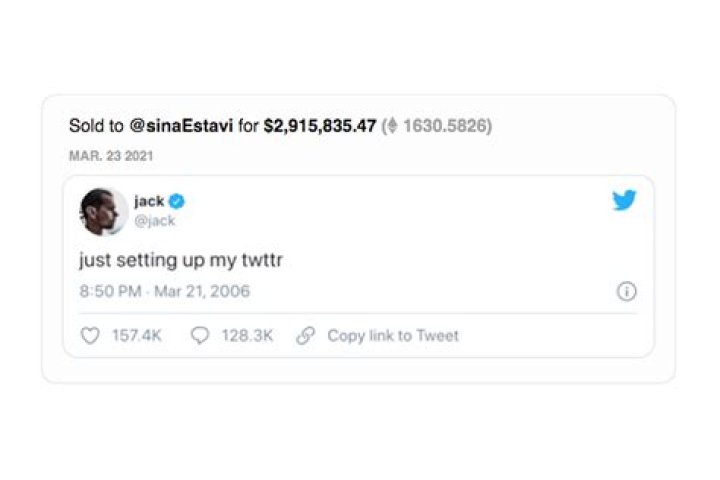The height and width of the screenshot is (480, 720).
Task: Click the MAR. 23 2021 sale date
Action: click(x=111, y=157)
